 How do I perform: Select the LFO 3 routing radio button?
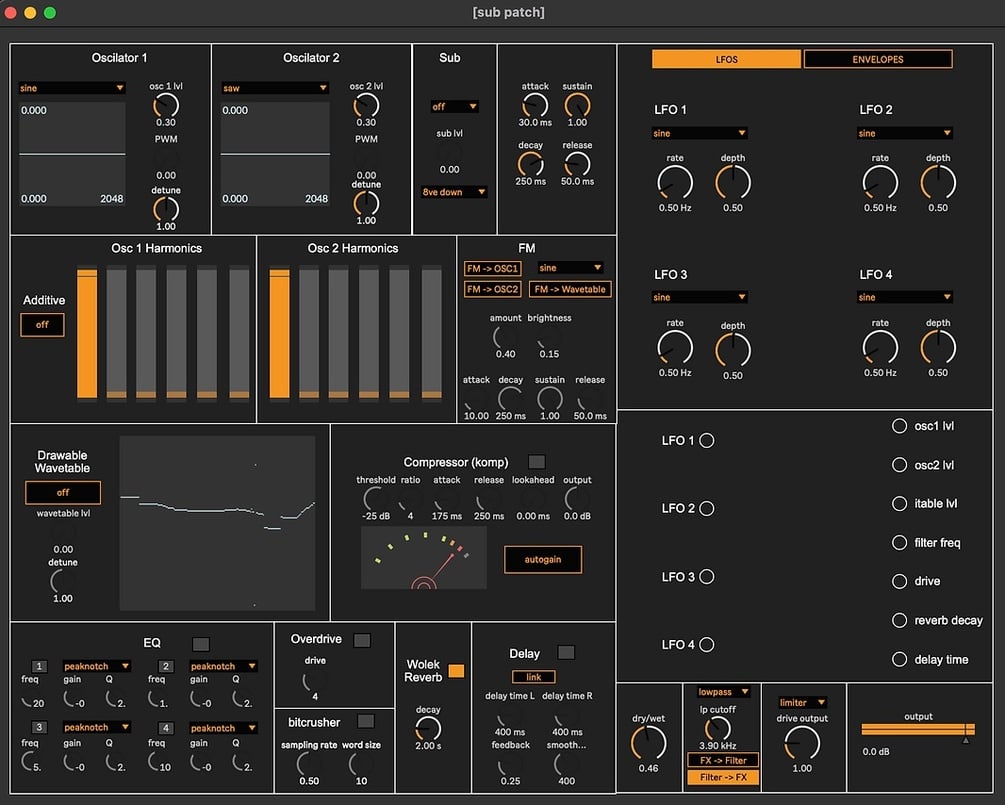pos(707,577)
